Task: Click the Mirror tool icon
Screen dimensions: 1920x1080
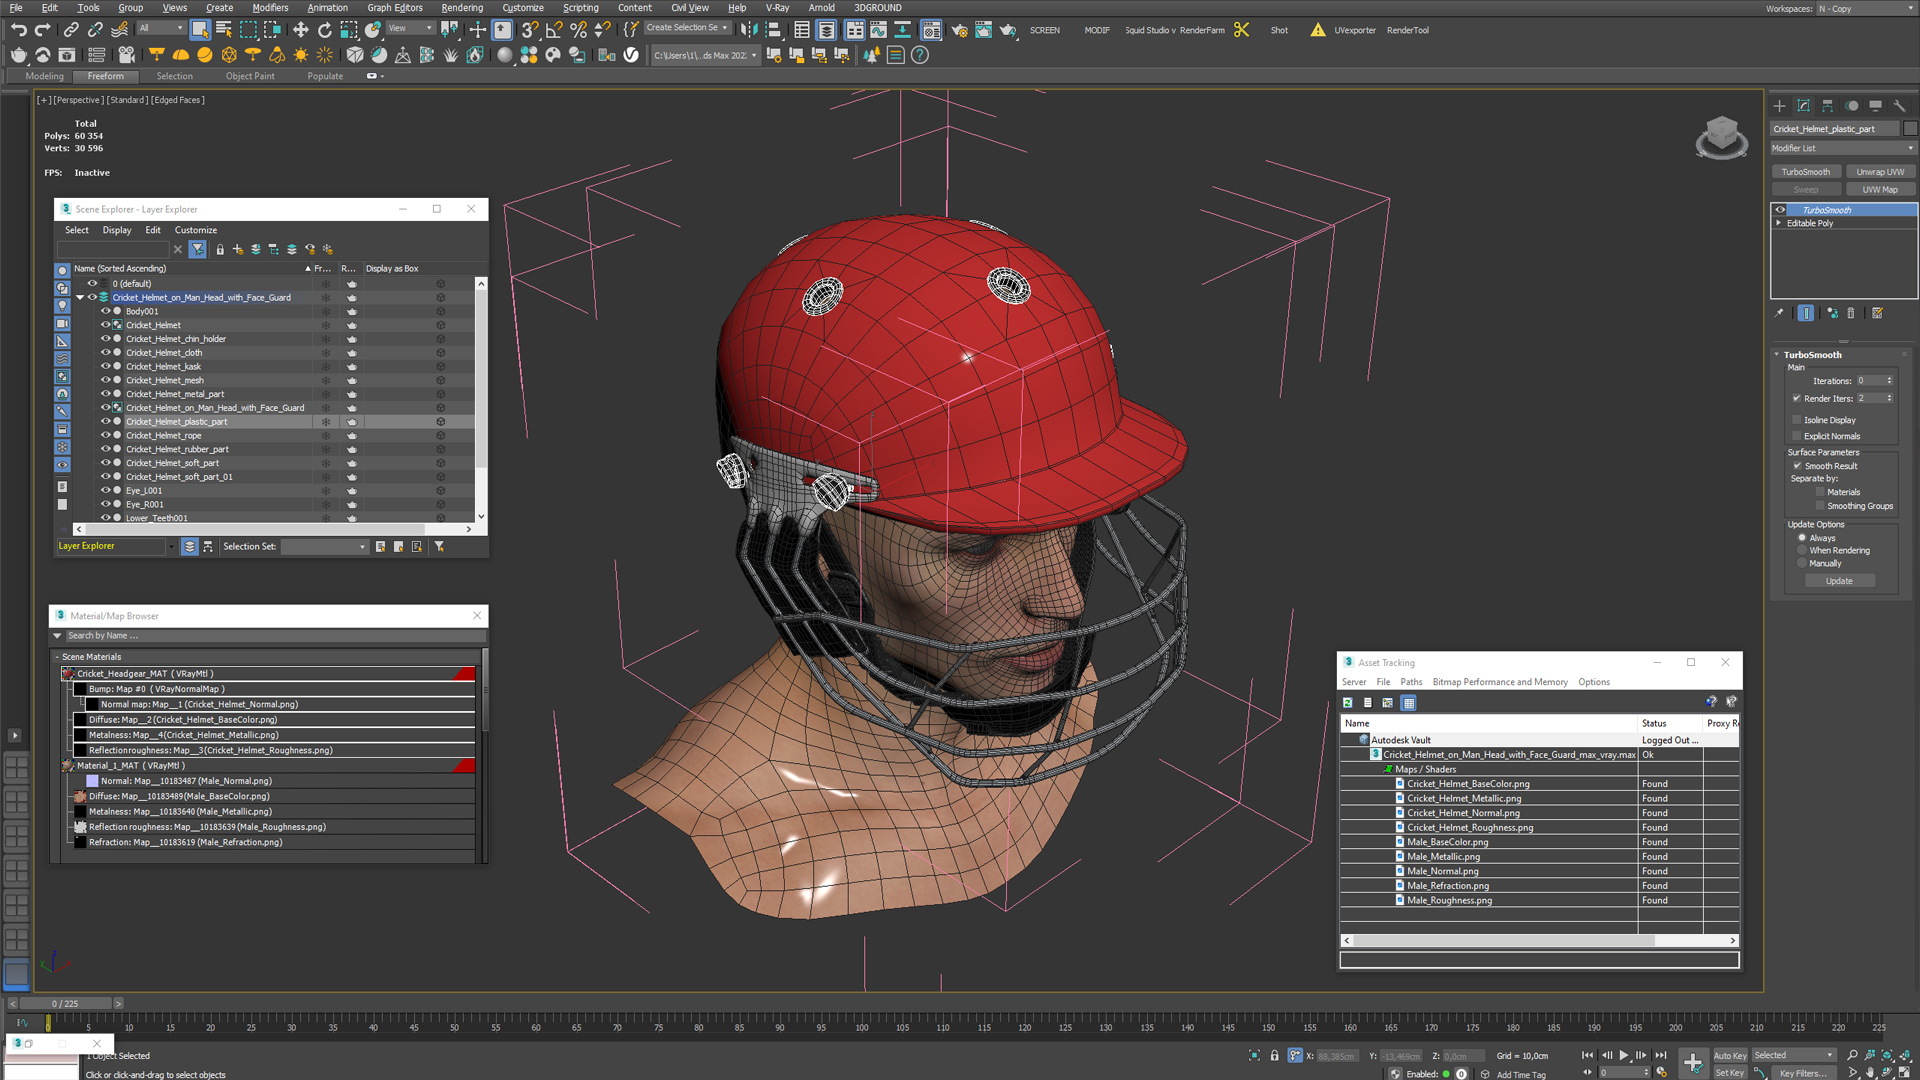Action: pyautogui.click(x=749, y=30)
